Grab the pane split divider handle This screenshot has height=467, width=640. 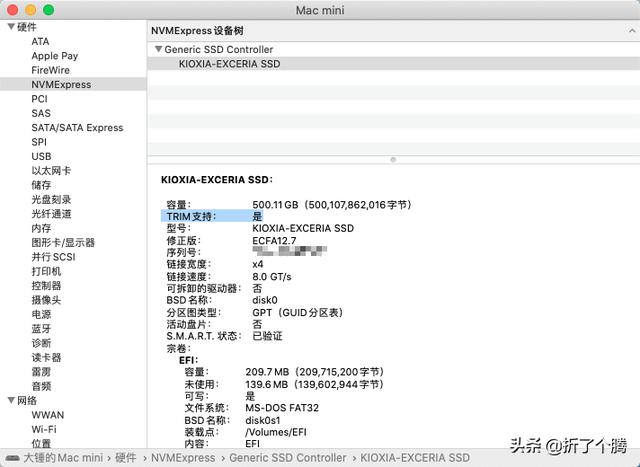[x=393, y=160]
